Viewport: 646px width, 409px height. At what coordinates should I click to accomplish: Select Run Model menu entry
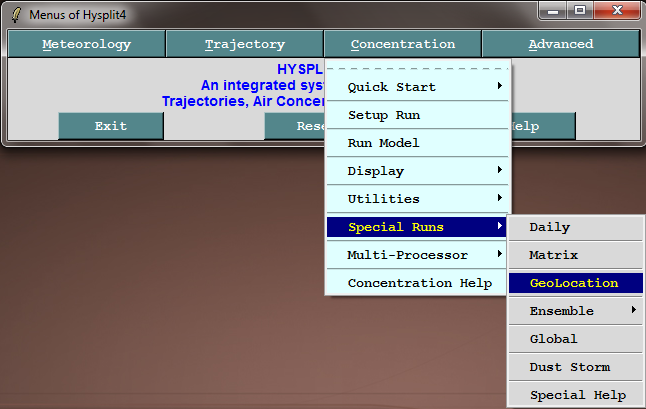point(417,143)
